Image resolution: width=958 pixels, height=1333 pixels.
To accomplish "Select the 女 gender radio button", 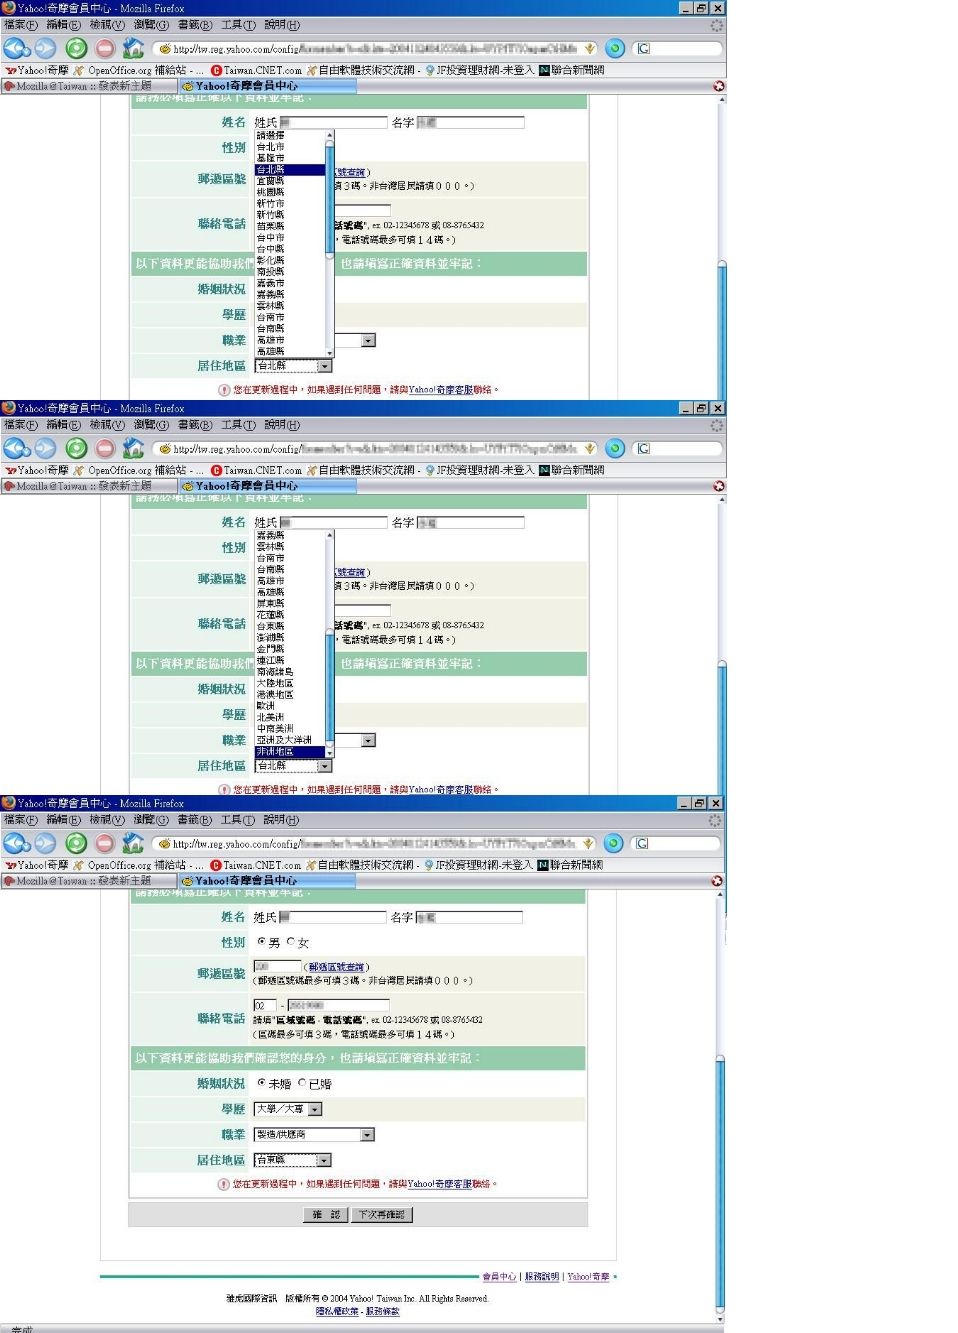I will (x=291, y=942).
